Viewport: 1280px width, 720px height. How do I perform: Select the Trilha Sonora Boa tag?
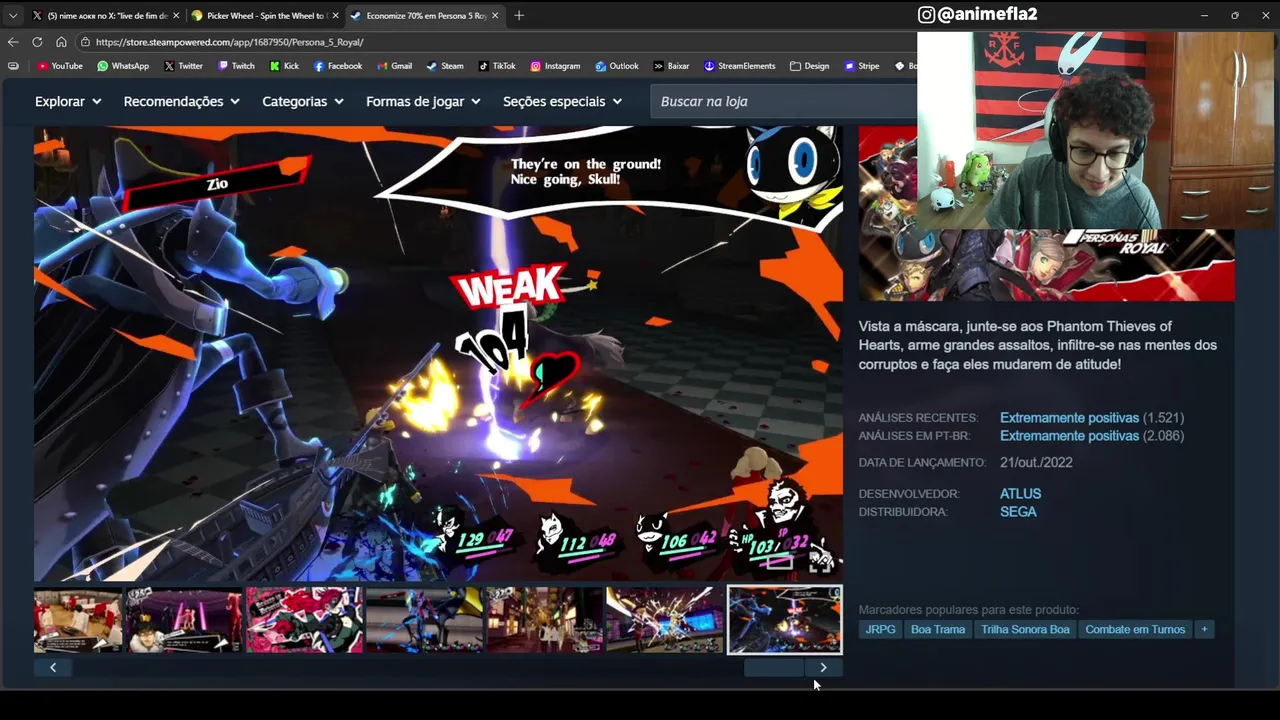point(1025,629)
